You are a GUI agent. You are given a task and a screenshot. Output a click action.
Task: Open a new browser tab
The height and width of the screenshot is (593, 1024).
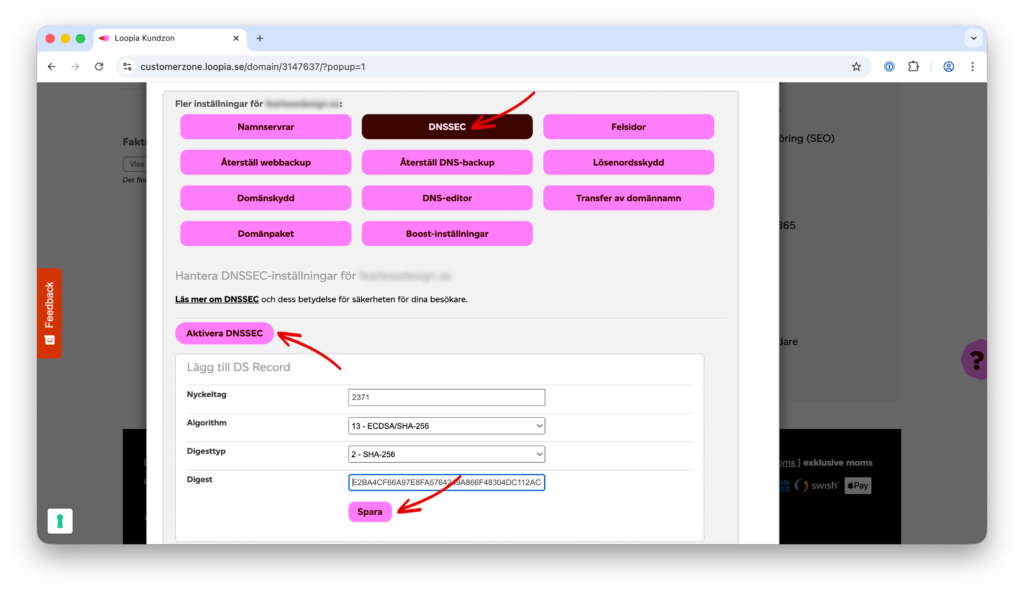point(260,38)
